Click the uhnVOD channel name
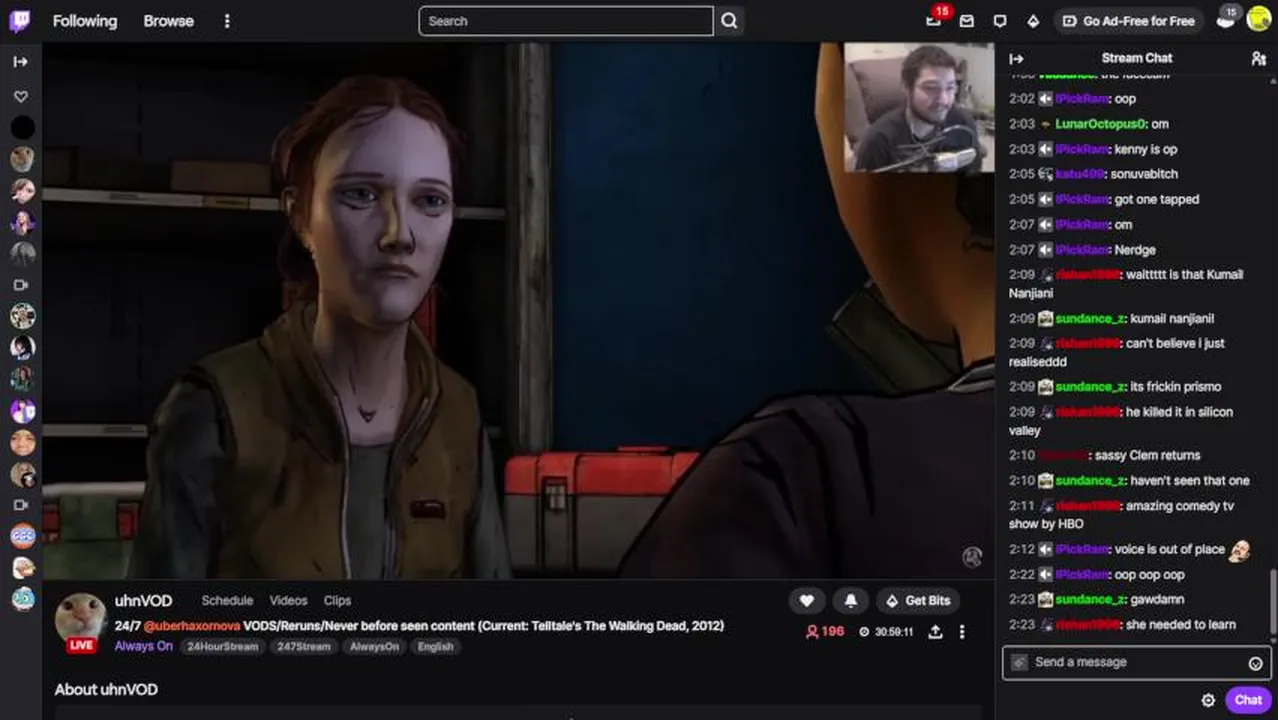 coord(143,601)
